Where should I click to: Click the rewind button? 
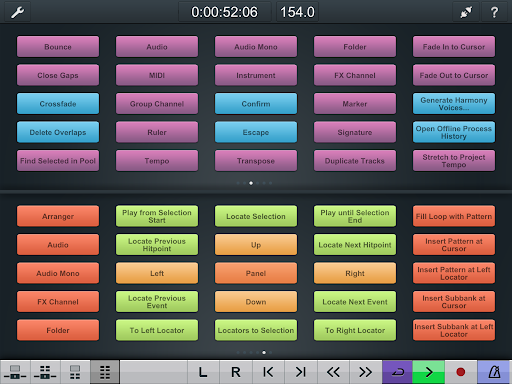[333, 372]
